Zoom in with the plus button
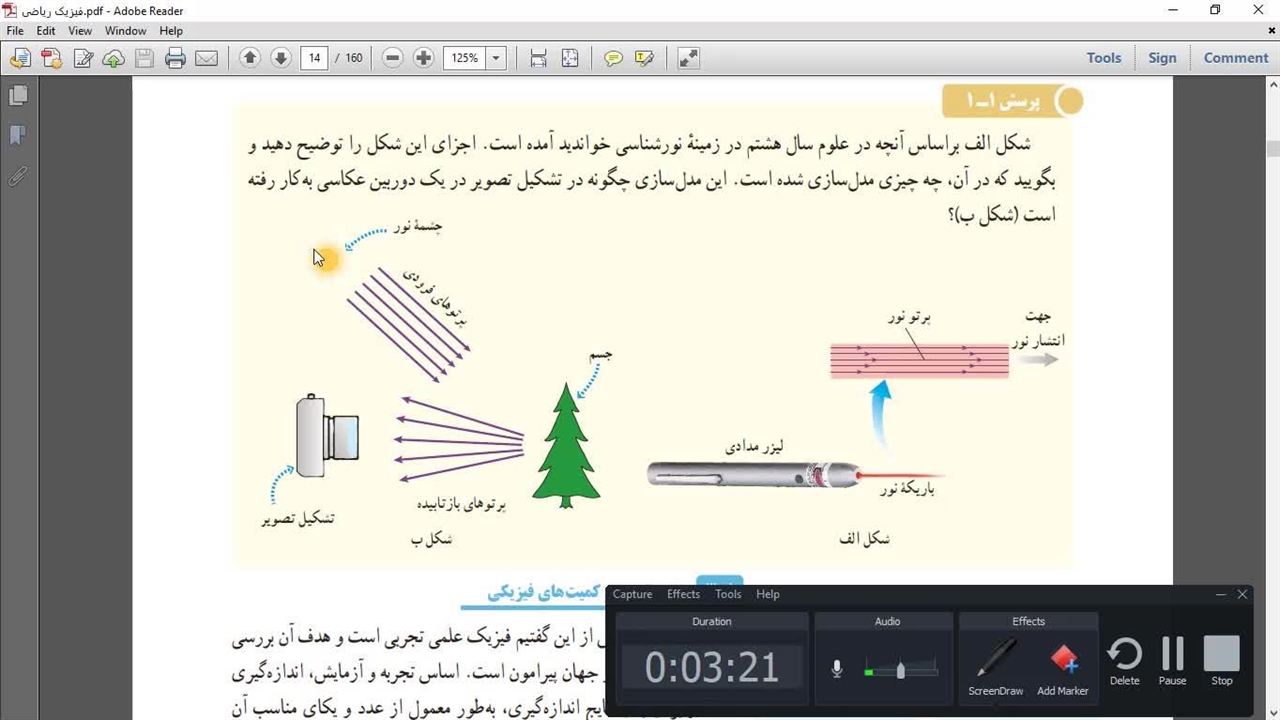The height and width of the screenshot is (720, 1280). point(423,58)
